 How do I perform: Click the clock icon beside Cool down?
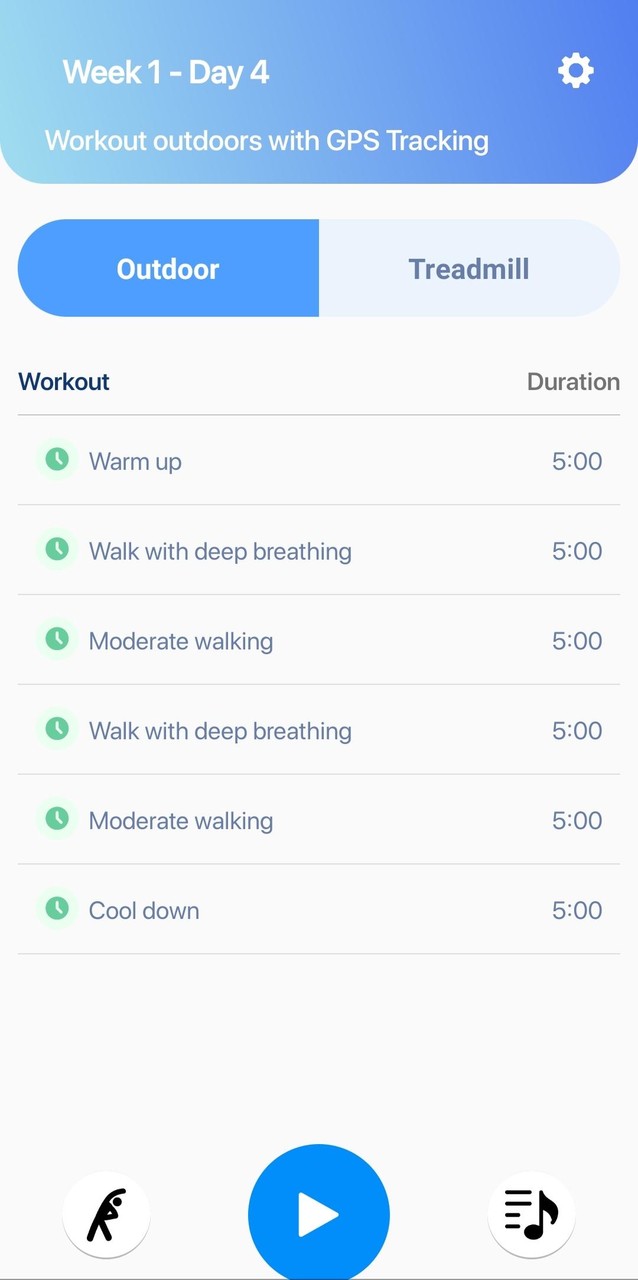click(57, 908)
